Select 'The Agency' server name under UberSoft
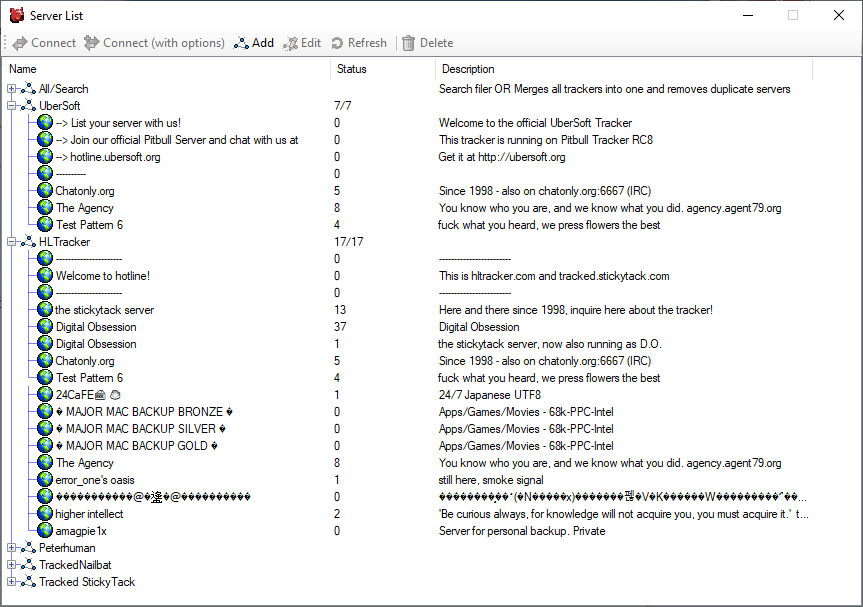 coord(85,207)
